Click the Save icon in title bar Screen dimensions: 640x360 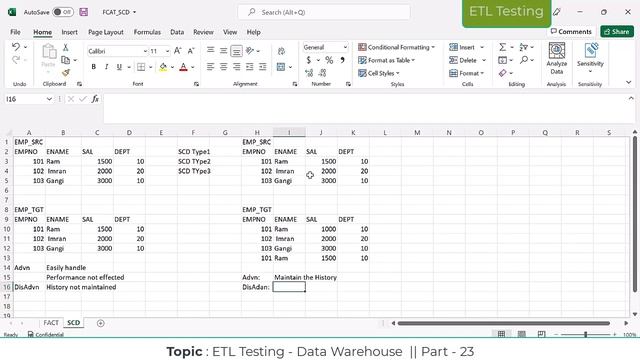pos(84,12)
